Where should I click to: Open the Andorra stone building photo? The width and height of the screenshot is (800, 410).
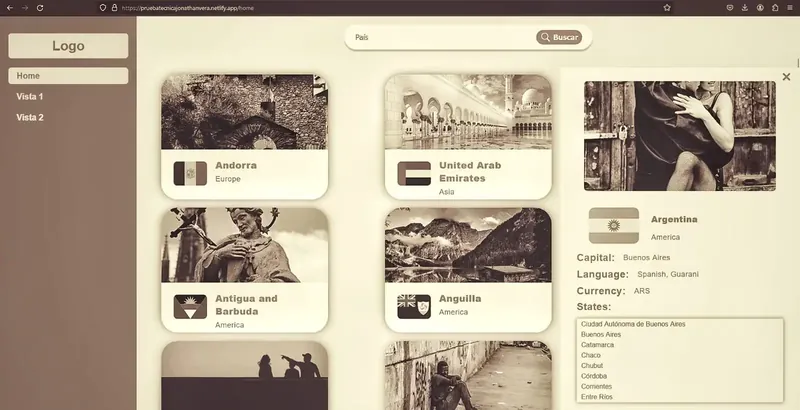pos(244,112)
